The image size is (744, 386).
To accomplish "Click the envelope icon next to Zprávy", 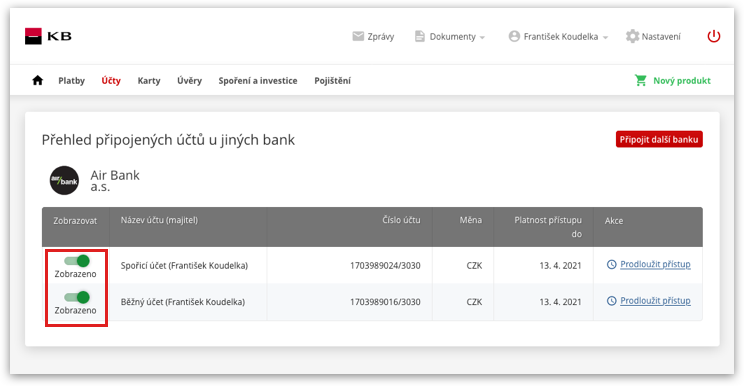I will pos(358,37).
